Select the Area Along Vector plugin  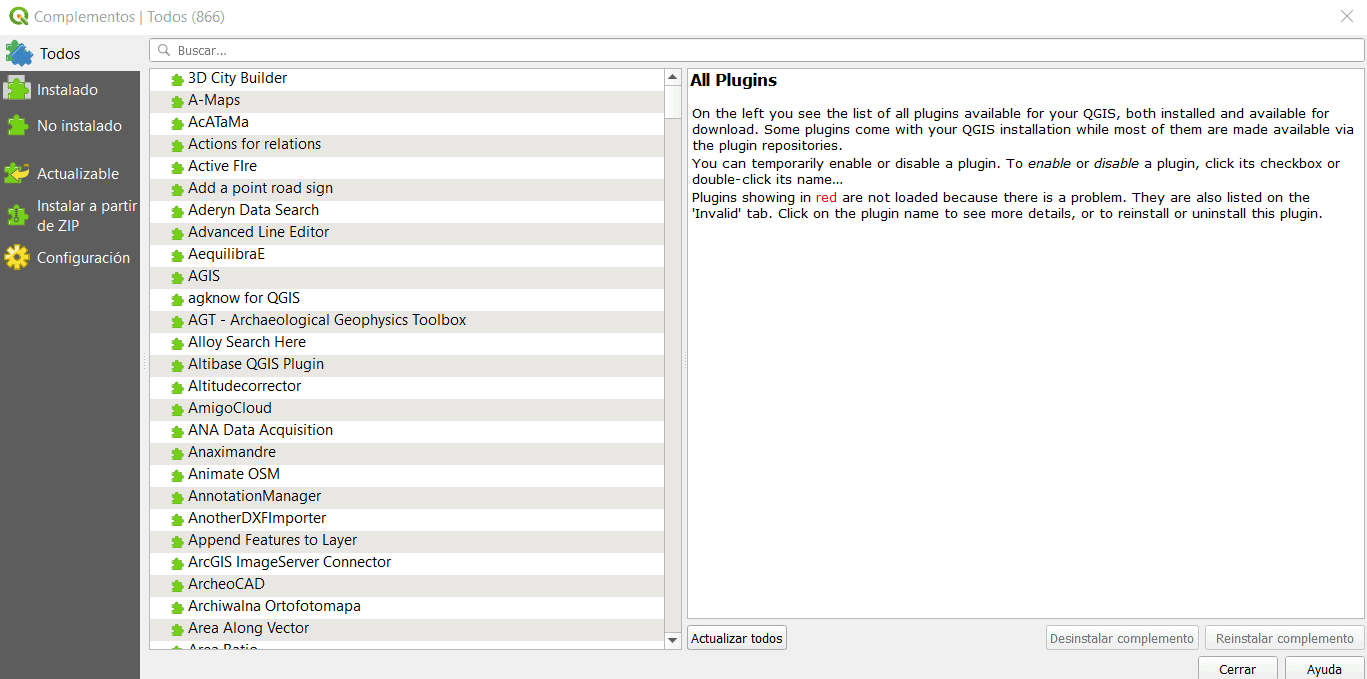pos(407,628)
